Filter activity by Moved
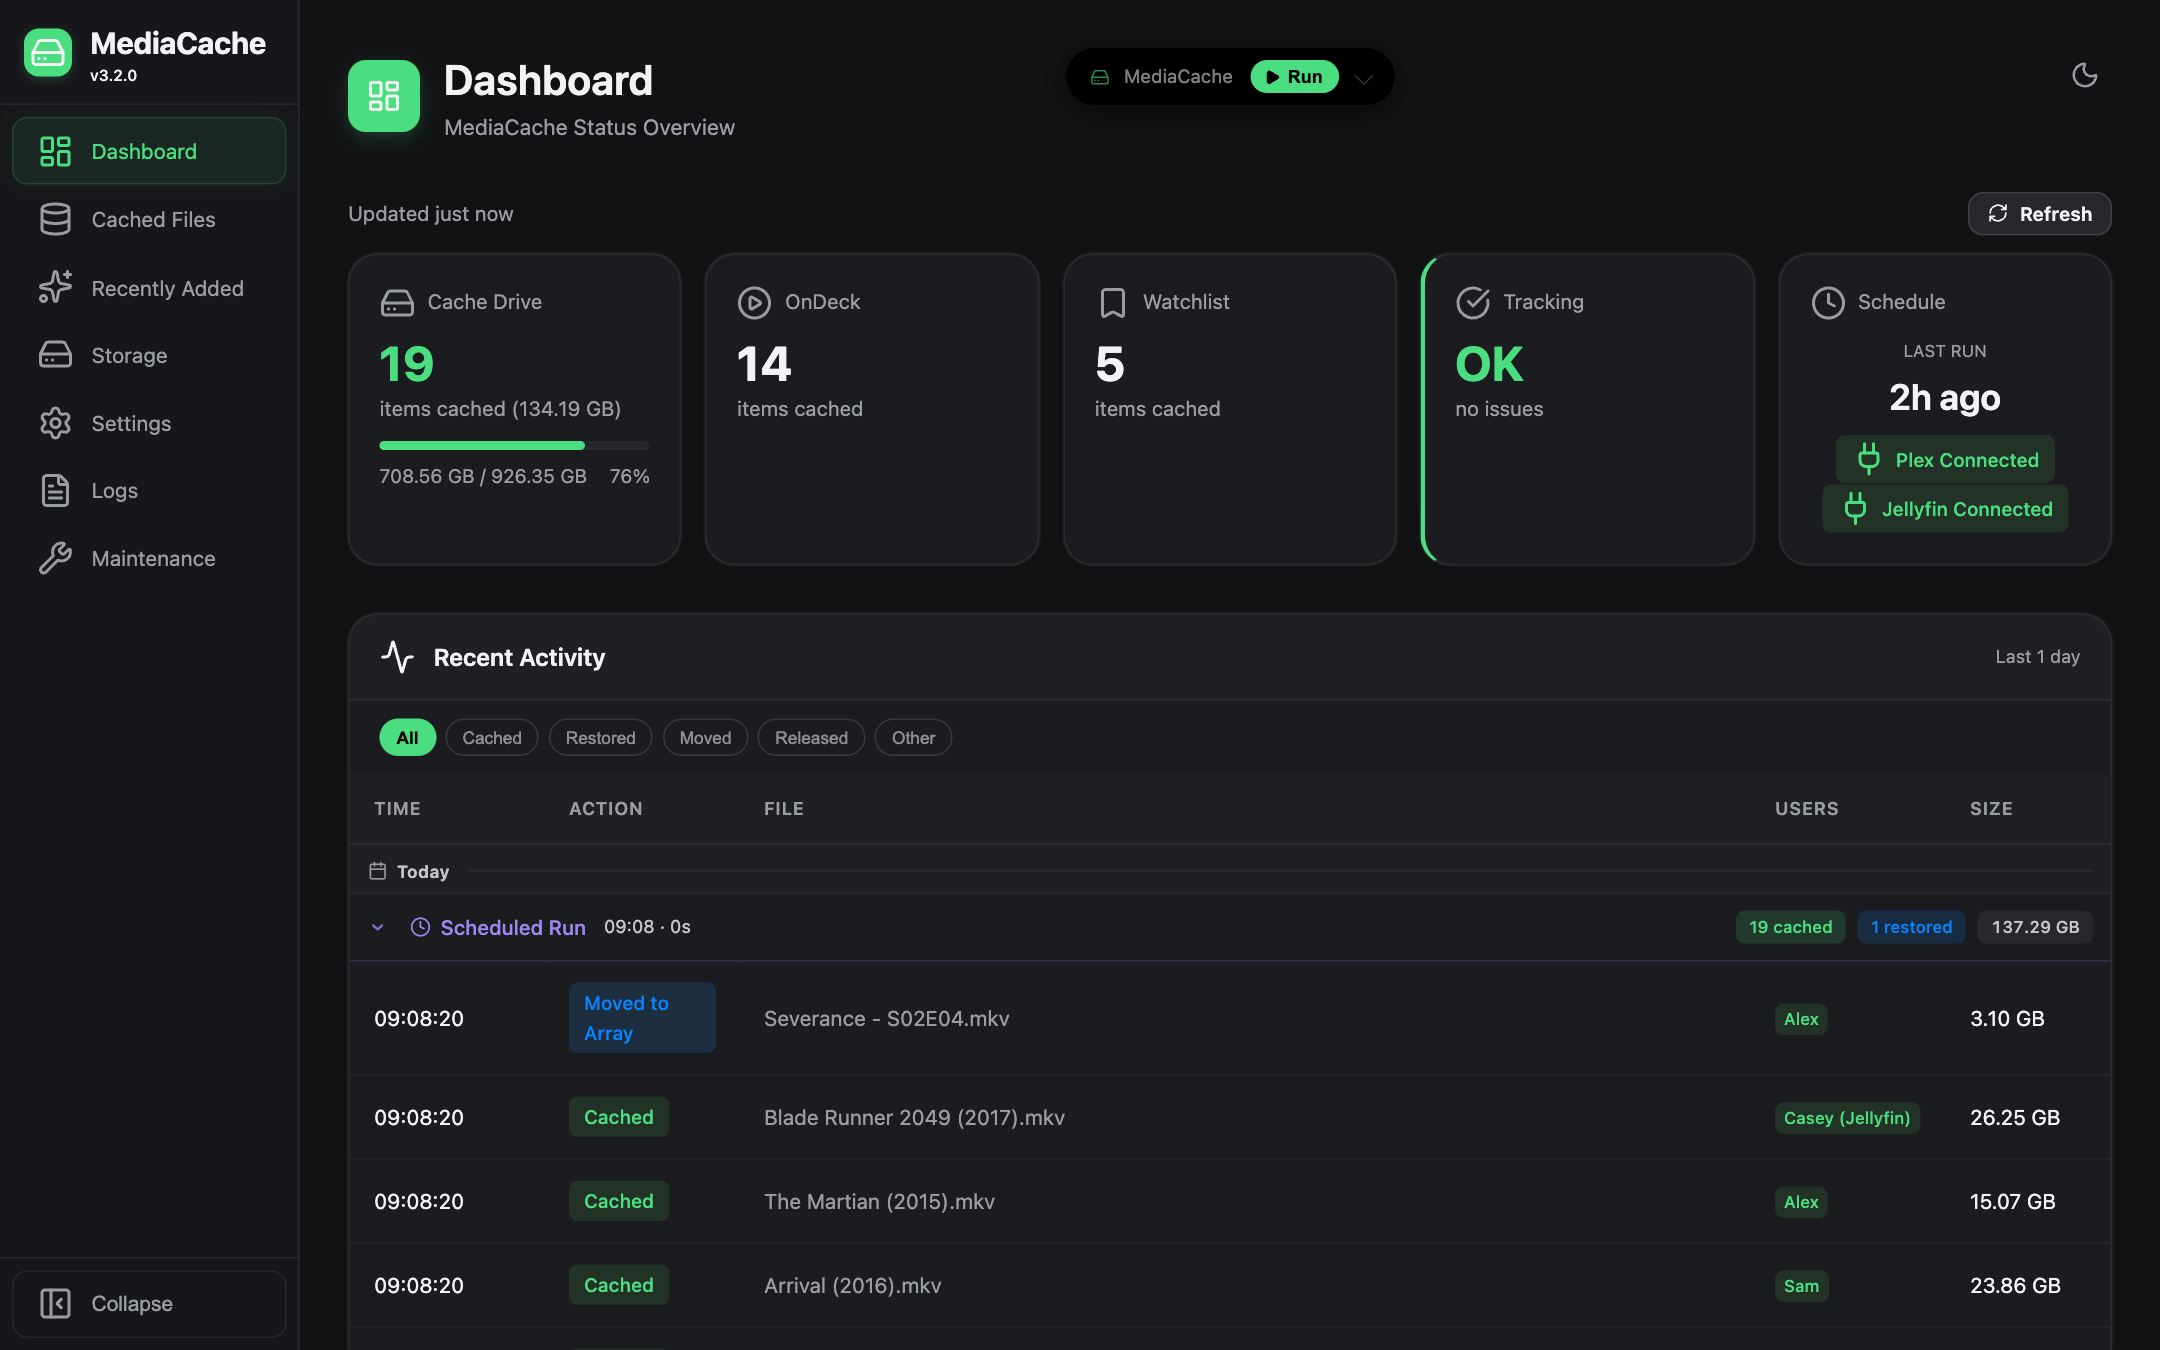Viewport: 2160px width, 1350px height. 705,737
